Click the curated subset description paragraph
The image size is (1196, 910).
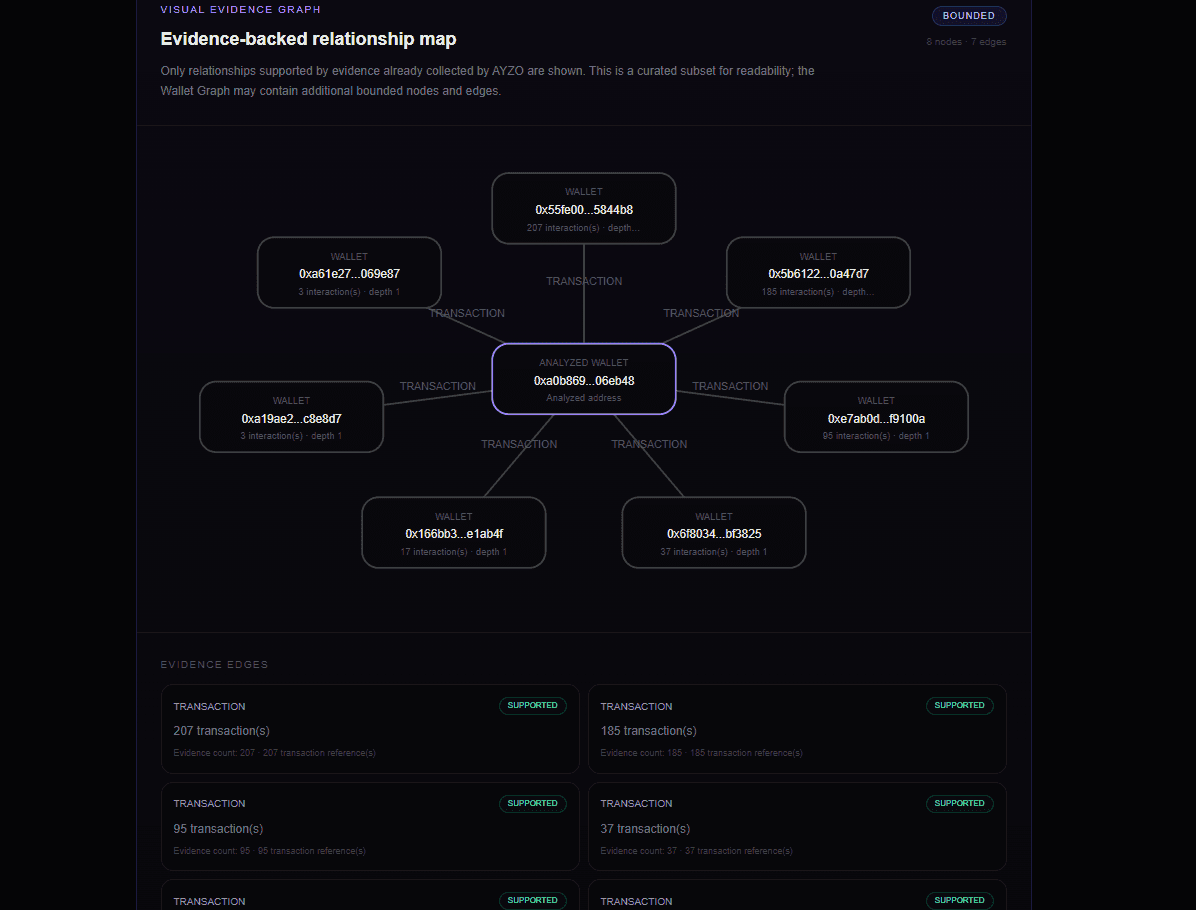click(x=487, y=81)
